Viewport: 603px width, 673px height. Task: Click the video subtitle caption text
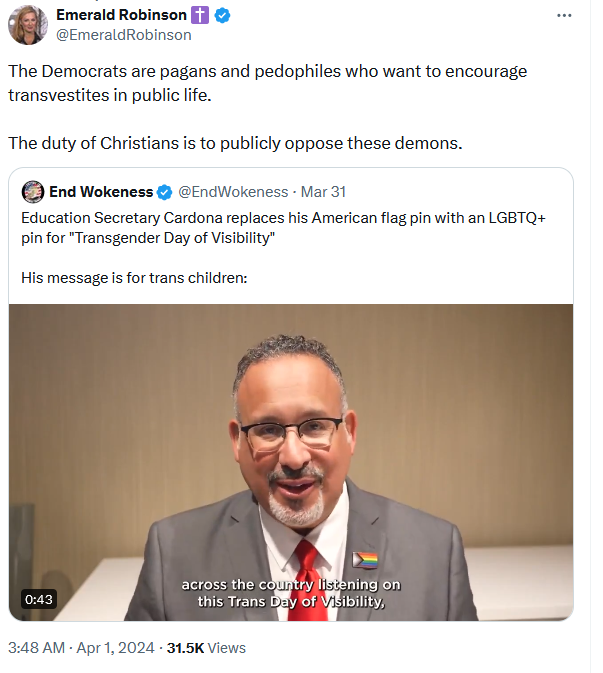coord(291,593)
